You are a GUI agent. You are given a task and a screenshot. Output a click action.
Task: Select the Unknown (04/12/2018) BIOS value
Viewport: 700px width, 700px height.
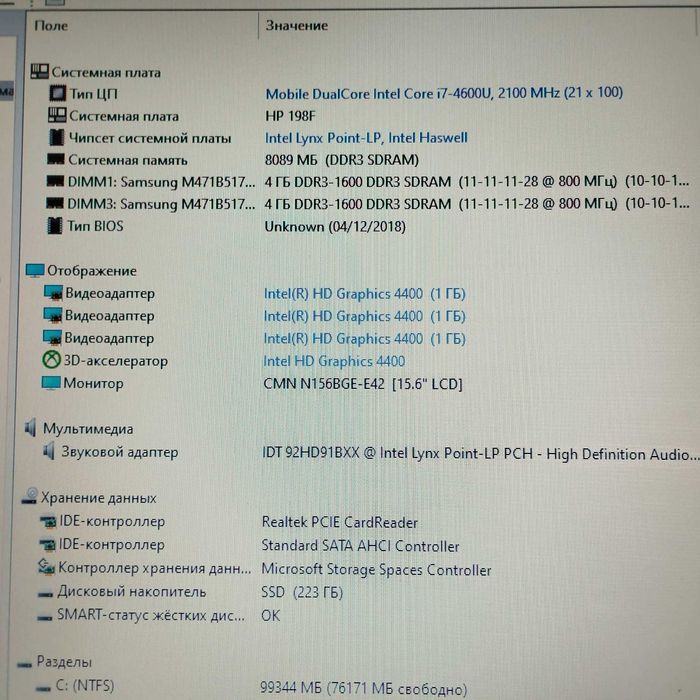[x=335, y=227]
